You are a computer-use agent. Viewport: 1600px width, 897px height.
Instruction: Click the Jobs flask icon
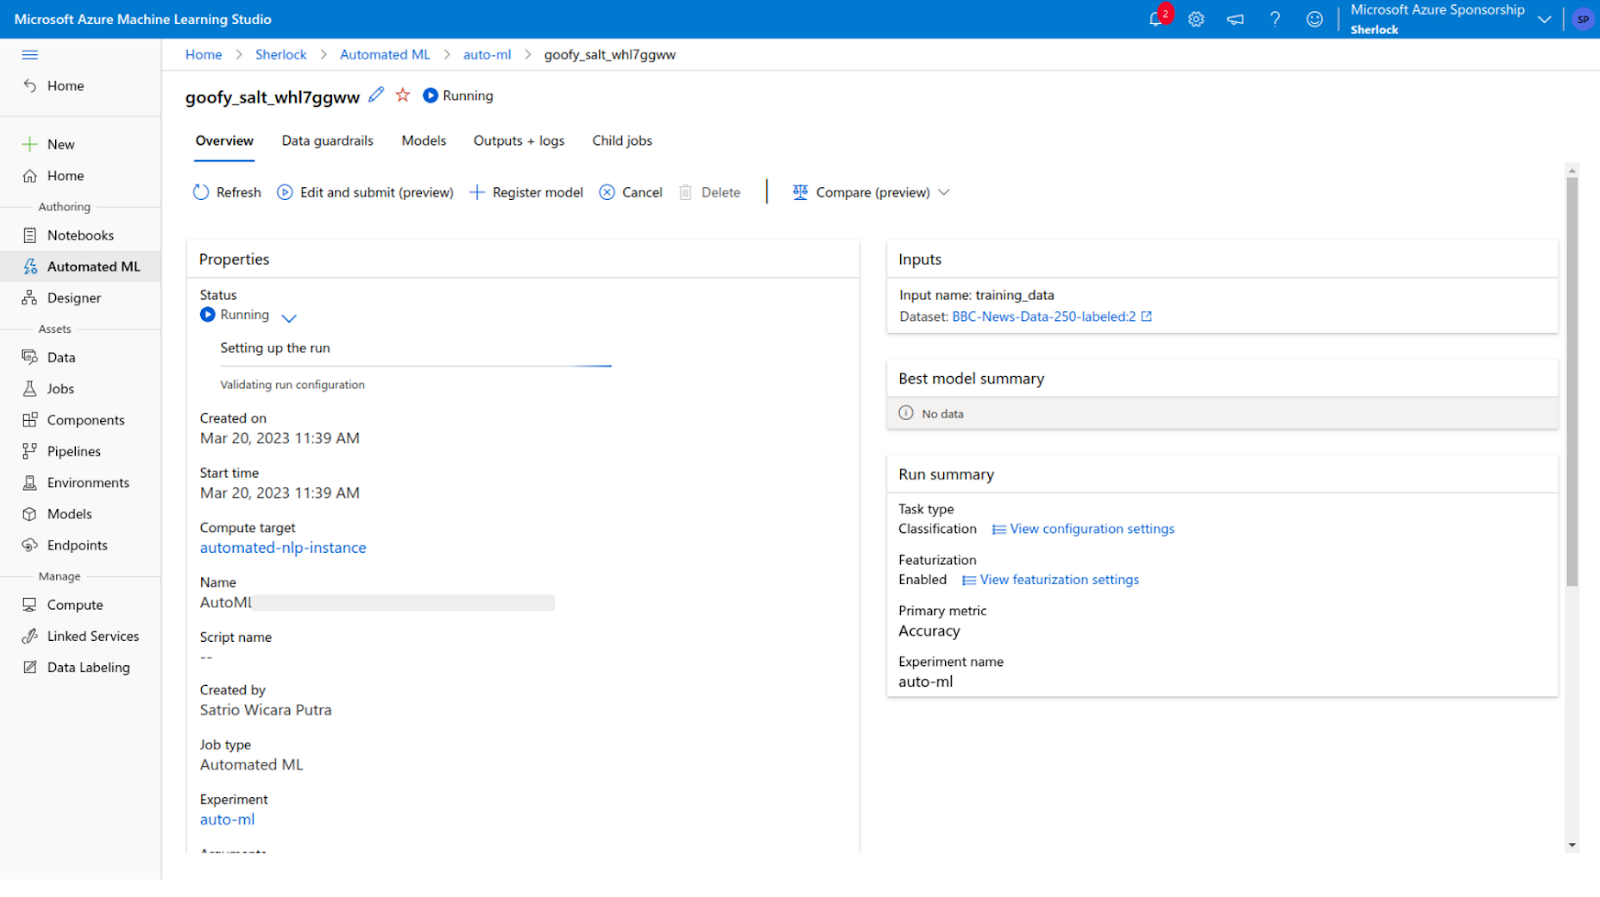pyautogui.click(x=30, y=389)
